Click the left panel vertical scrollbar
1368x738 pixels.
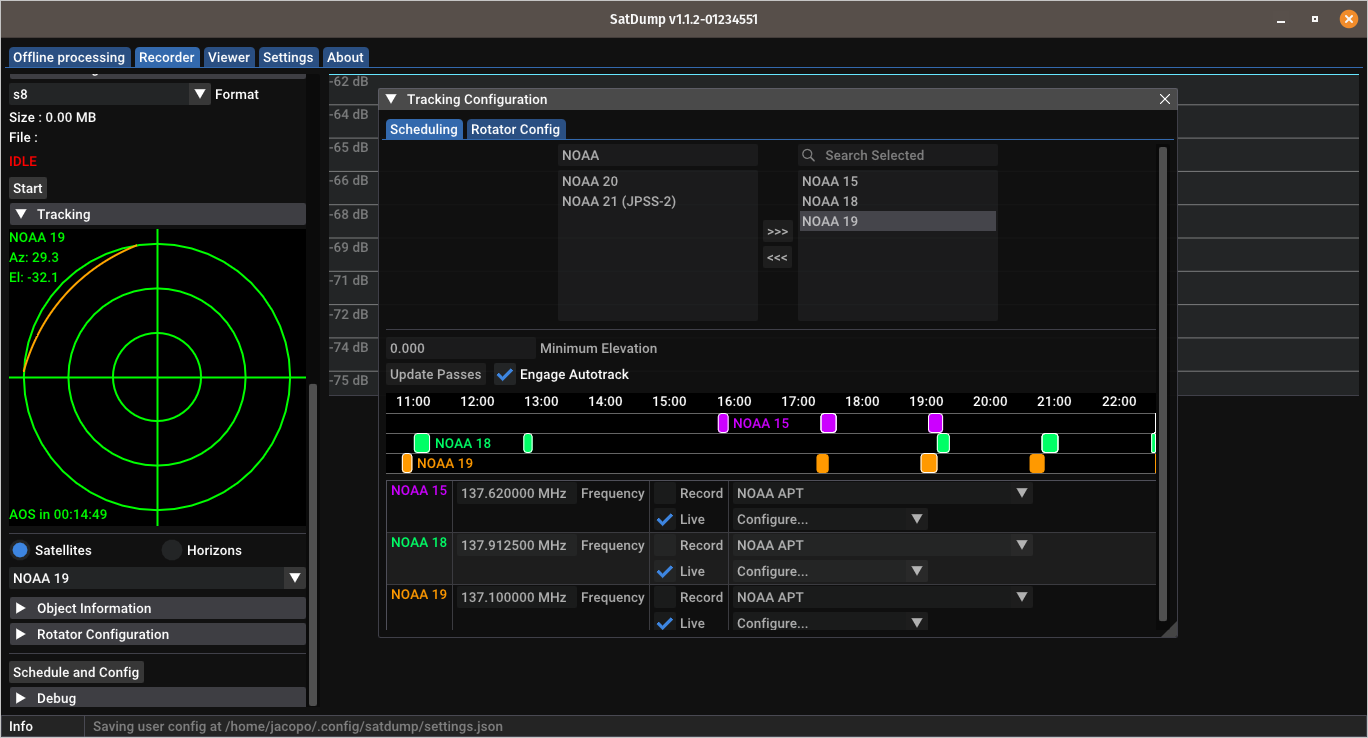click(x=313, y=544)
